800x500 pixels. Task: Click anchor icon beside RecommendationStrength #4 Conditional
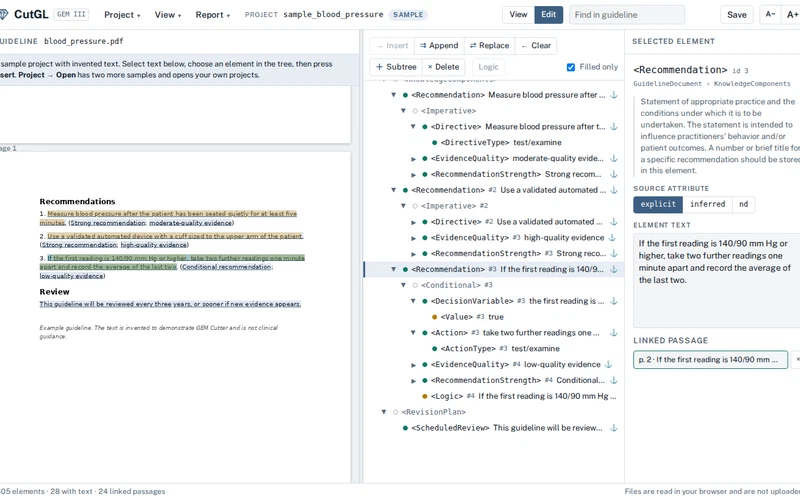pos(614,380)
